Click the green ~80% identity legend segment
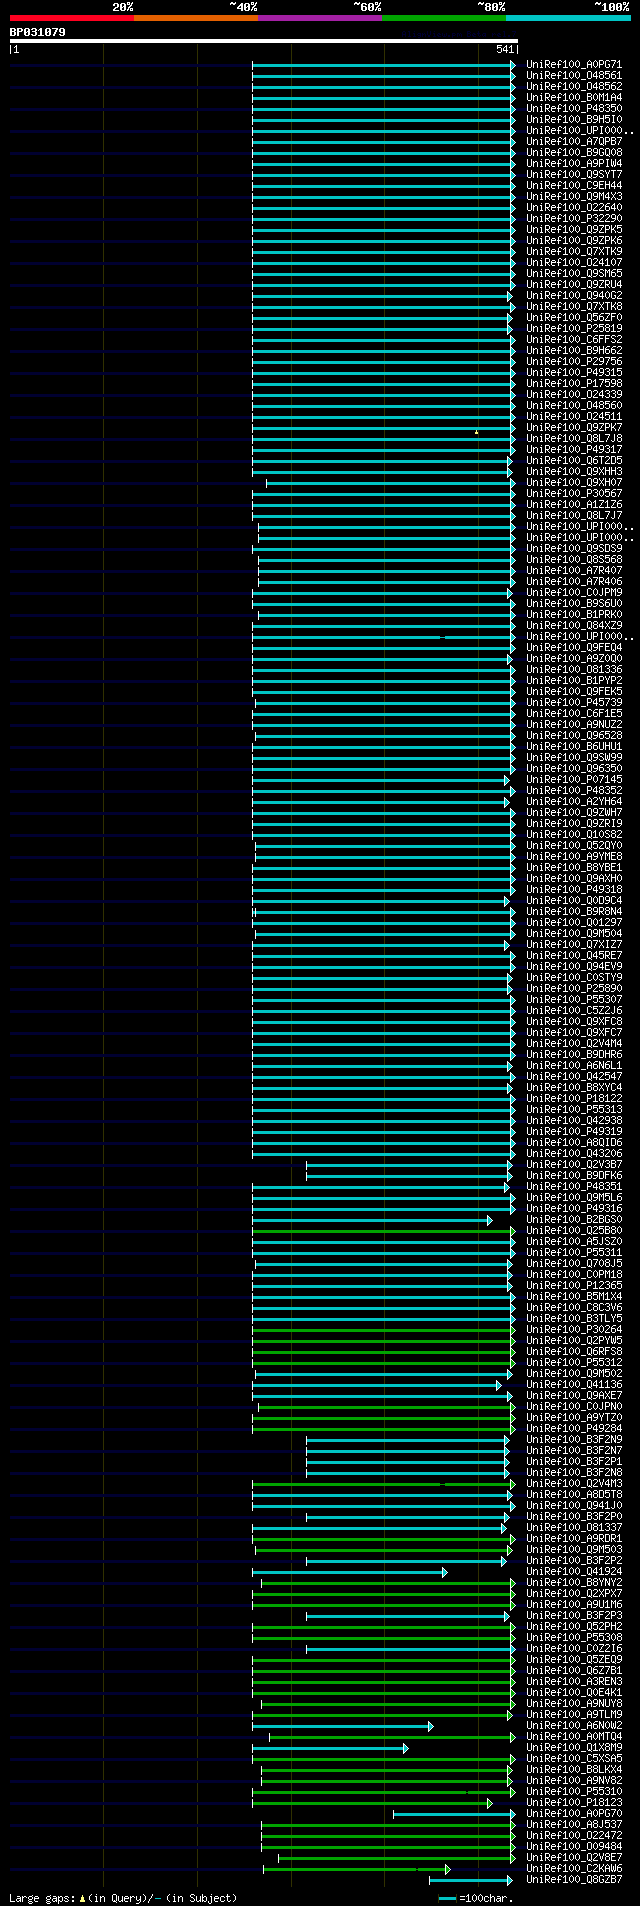Image resolution: width=640 pixels, height=1906 pixels. coord(444,18)
